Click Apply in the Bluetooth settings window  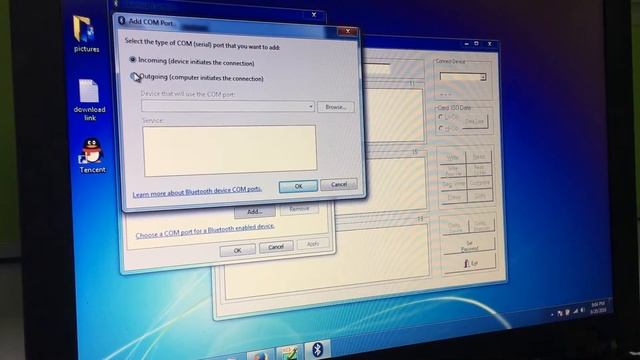(x=313, y=244)
